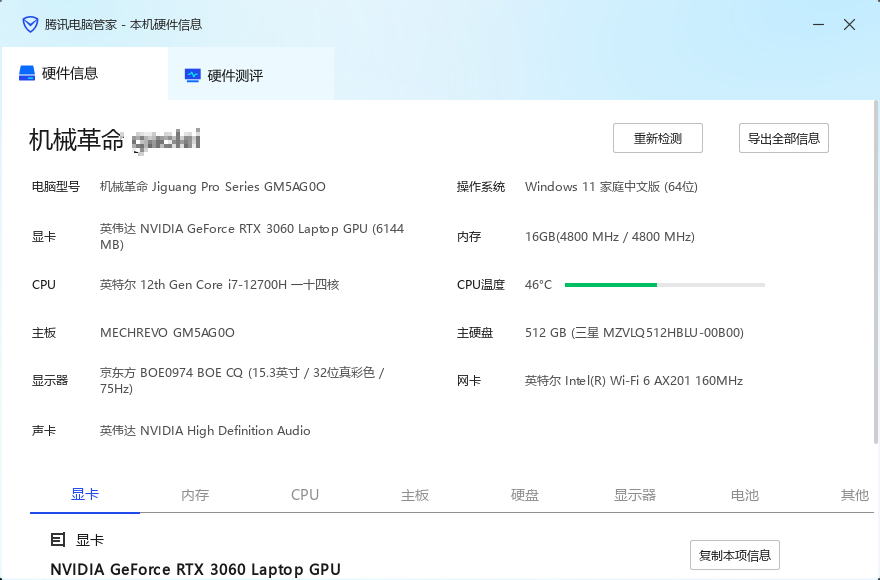The width and height of the screenshot is (880, 580).
Task: Click the motherboard value 'MECHREVO GM5AG0O'
Action: tap(167, 332)
